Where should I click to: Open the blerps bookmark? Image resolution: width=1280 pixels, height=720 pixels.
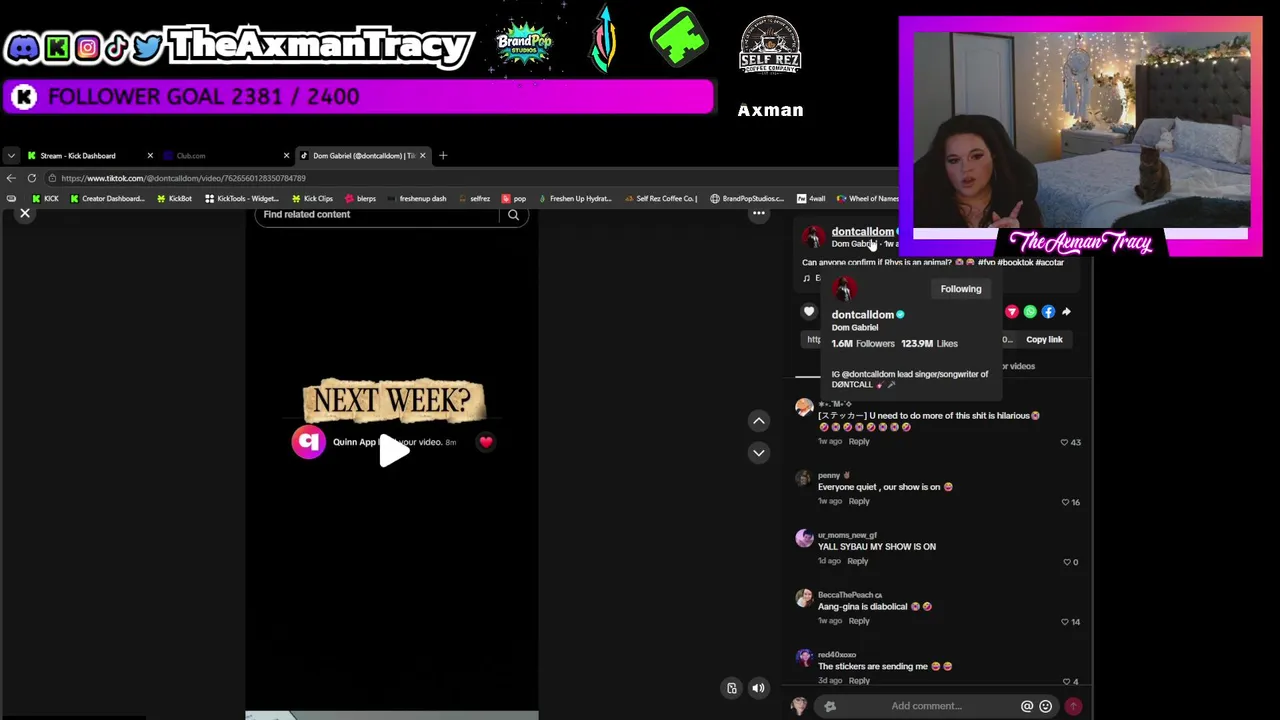coord(360,199)
